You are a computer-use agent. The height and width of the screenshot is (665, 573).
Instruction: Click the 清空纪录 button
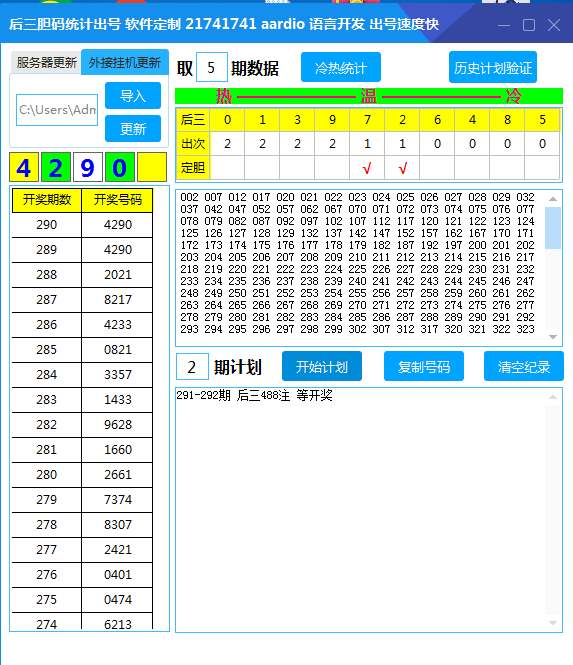pyautogui.click(x=524, y=366)
